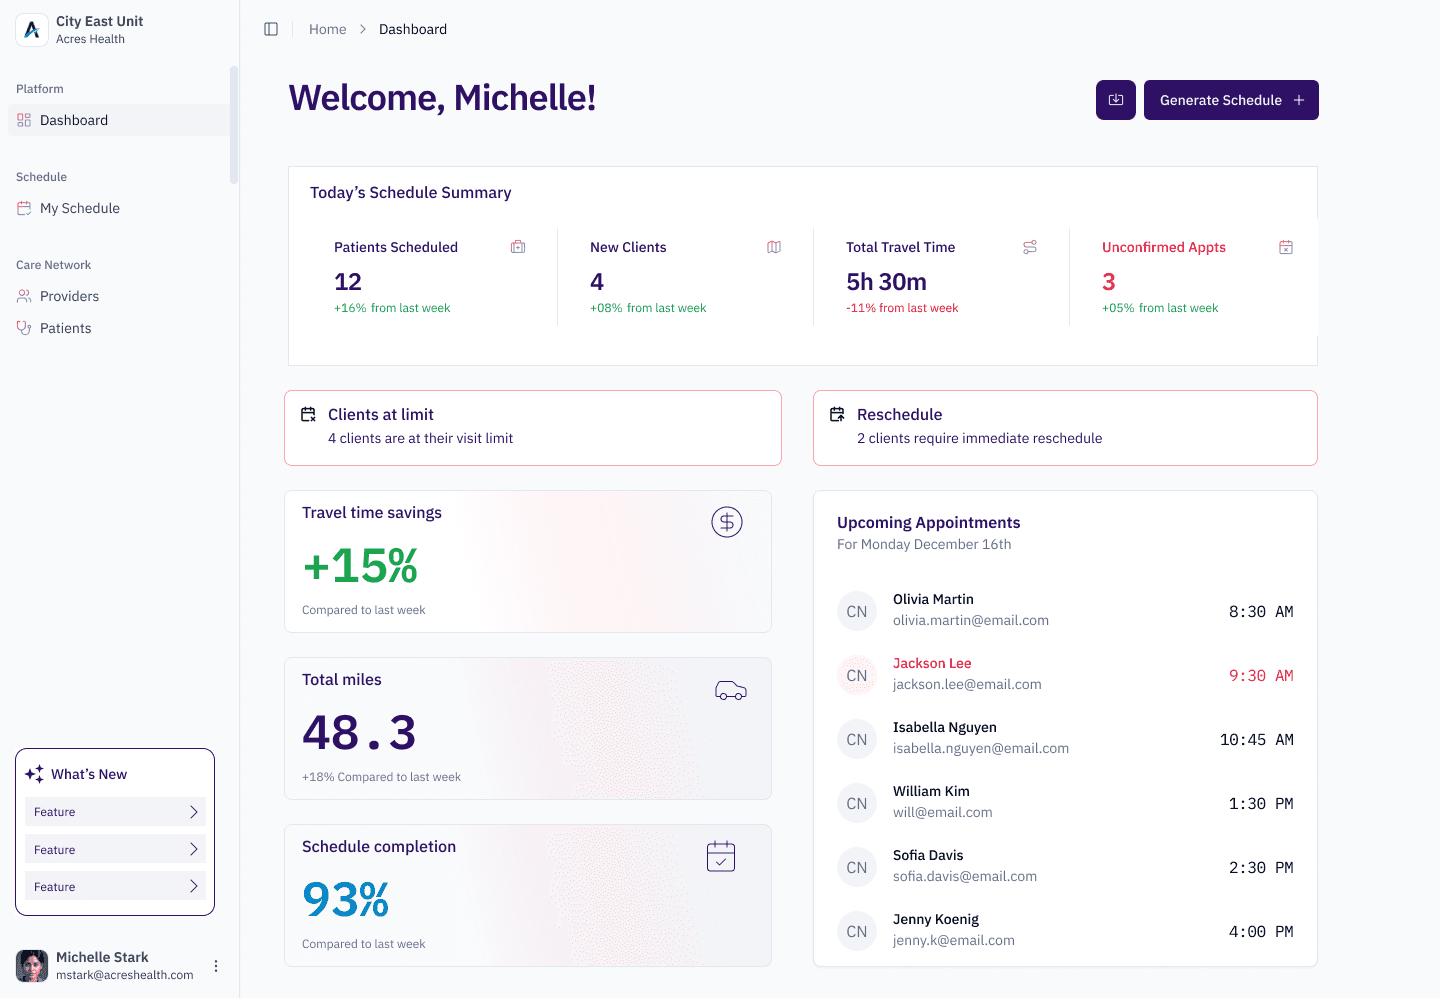Click the Upcoming Appointments heading
Viewport: 1440px width, 998px height.
(x=929, y=522)
